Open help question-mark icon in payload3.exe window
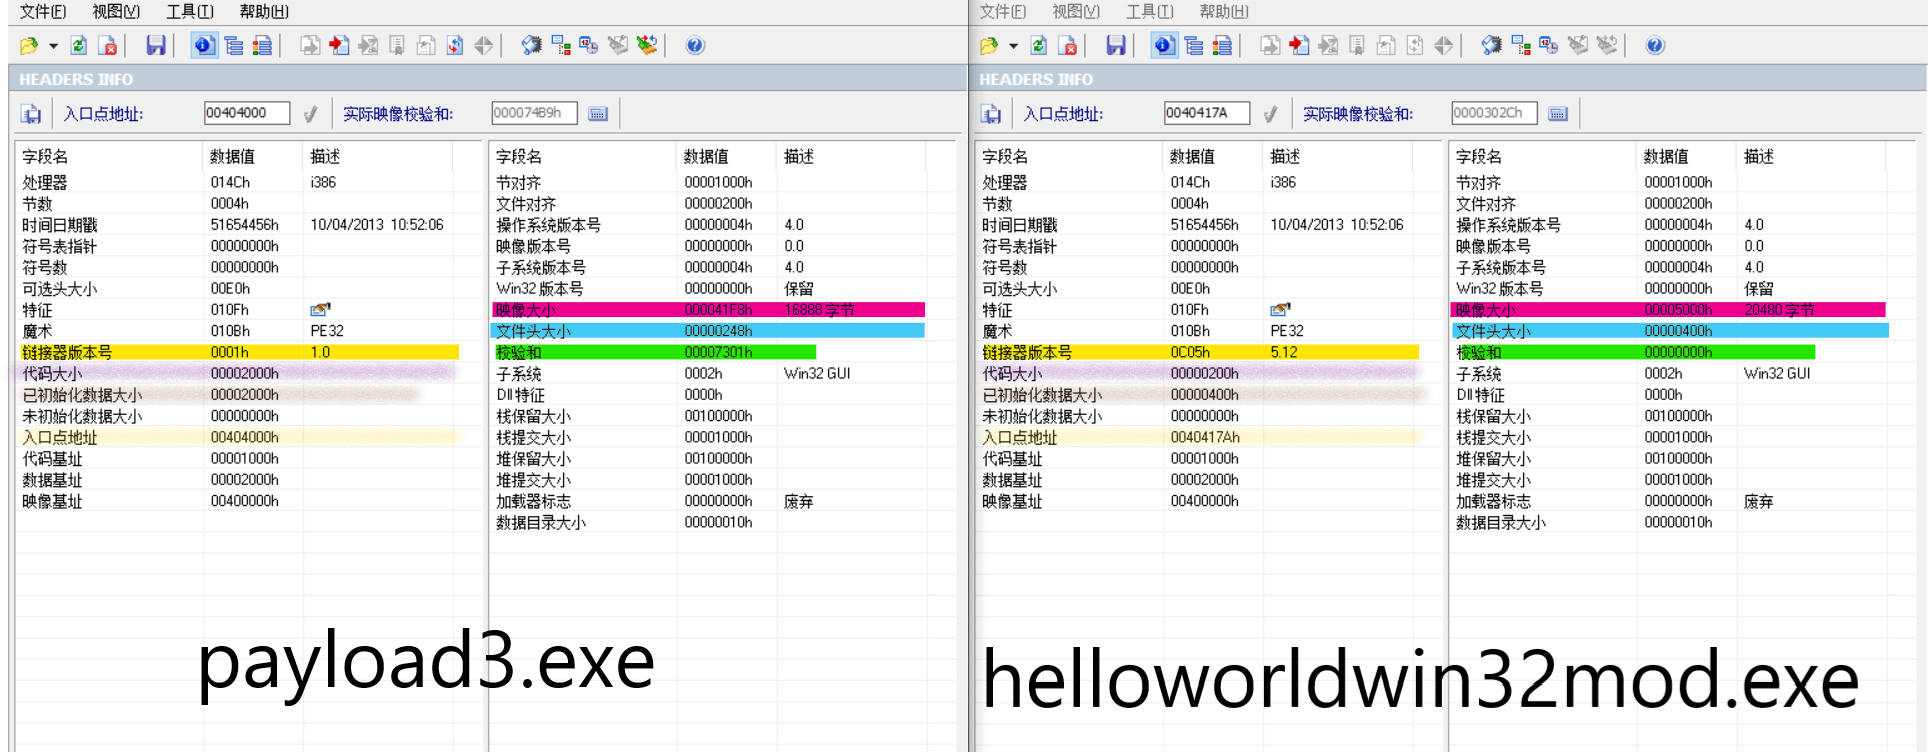Screen dimensions: 1928x752 (695, 45)
